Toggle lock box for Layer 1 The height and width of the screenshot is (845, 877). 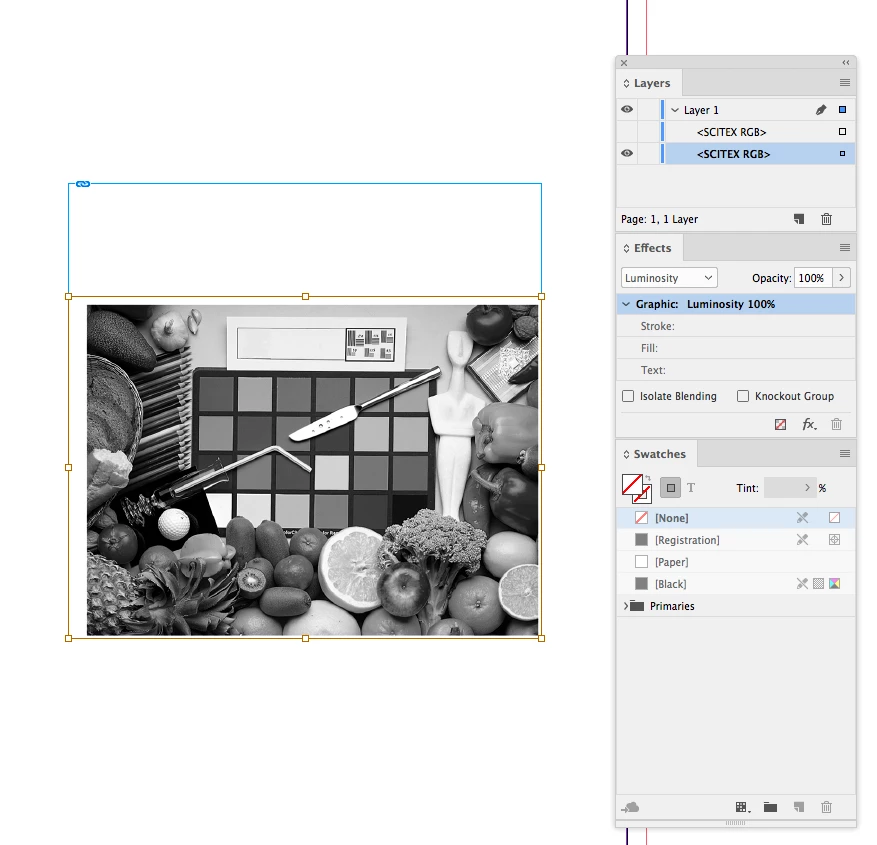pos(649,110)
